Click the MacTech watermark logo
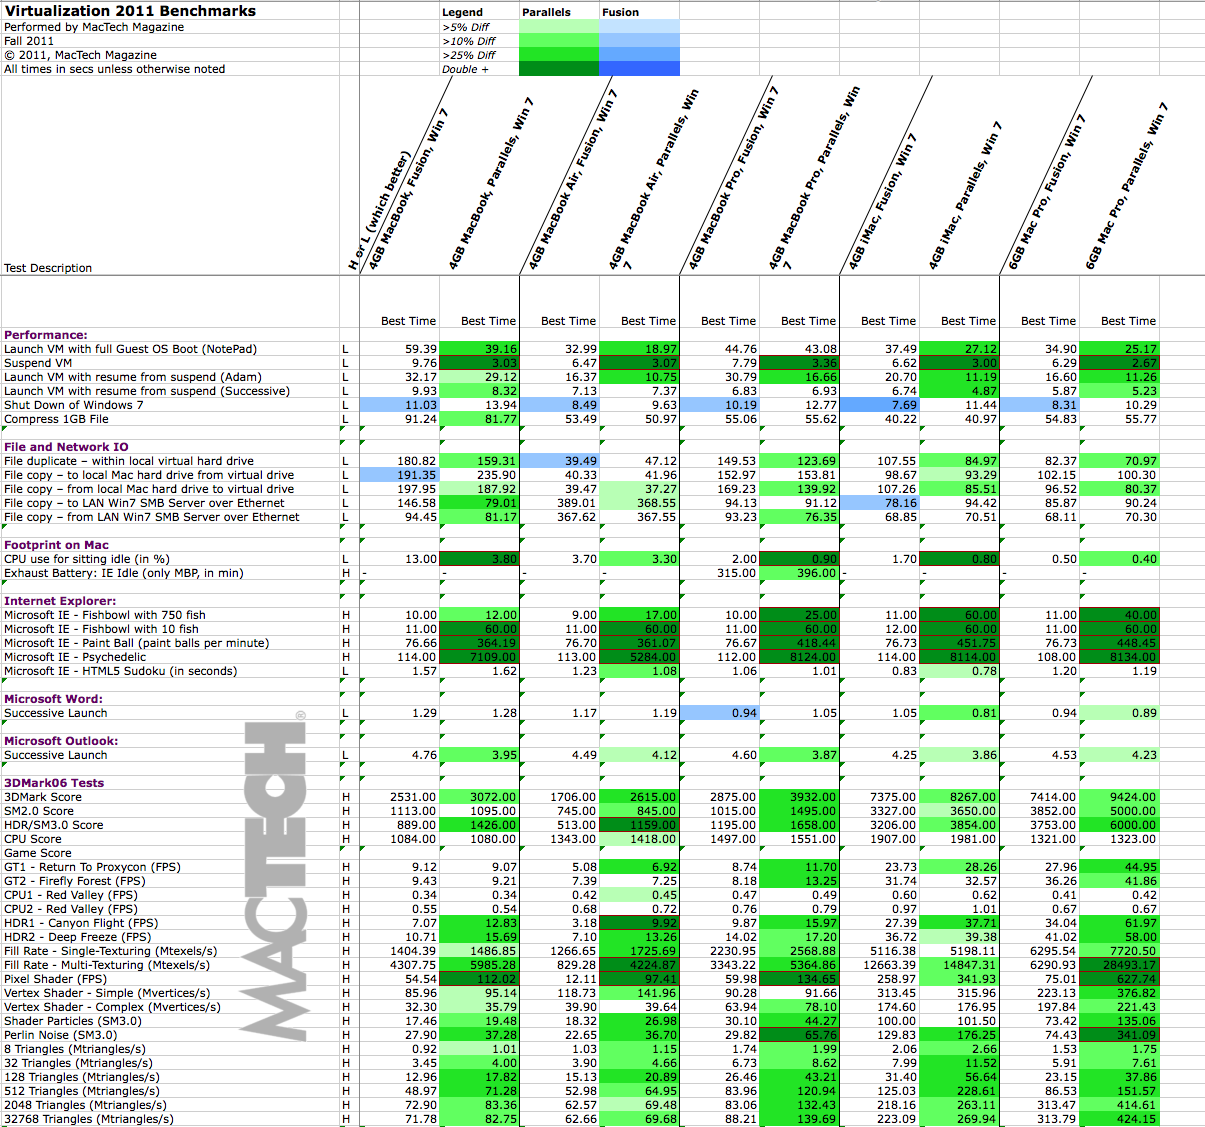Viewport: 1205px width, 1127px height. tap(276, 877)
